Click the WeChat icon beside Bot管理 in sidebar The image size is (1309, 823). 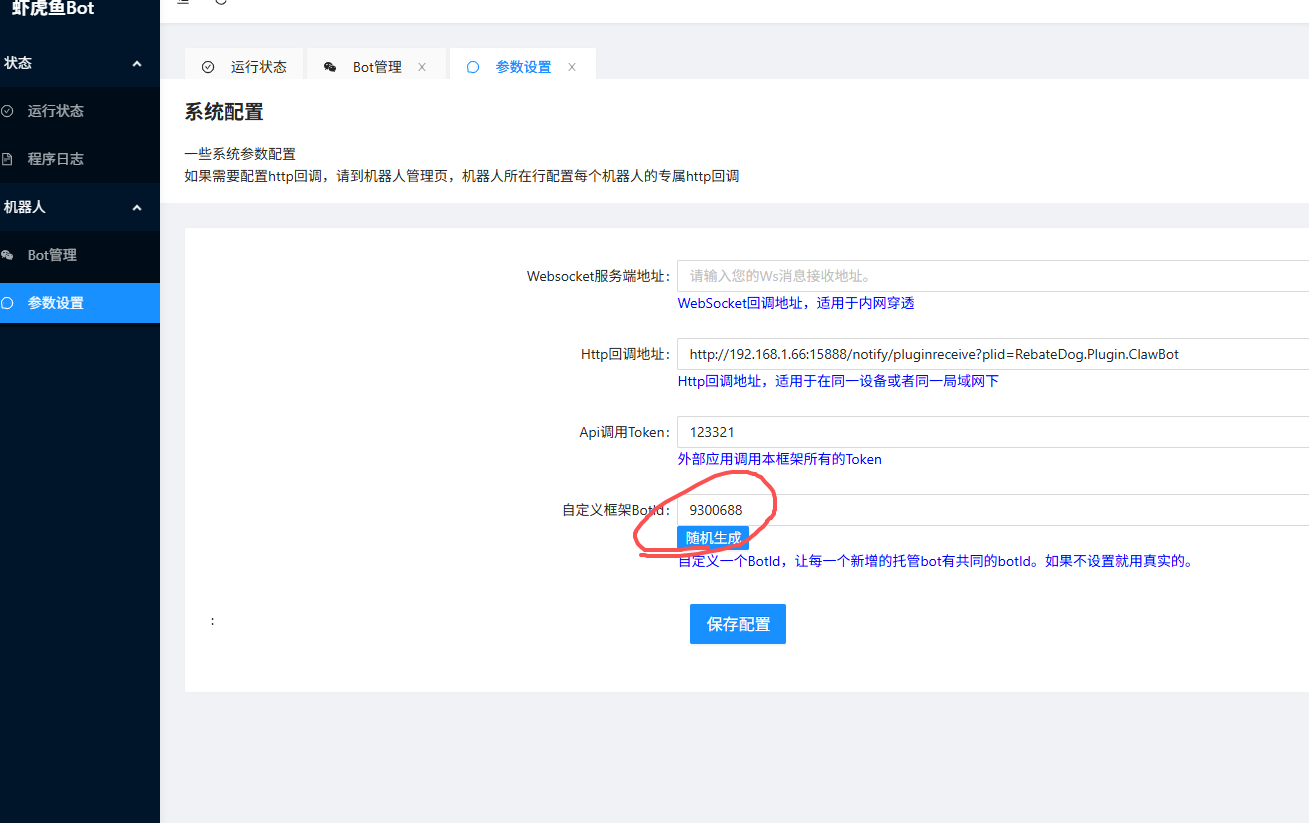tap(7, 255)
